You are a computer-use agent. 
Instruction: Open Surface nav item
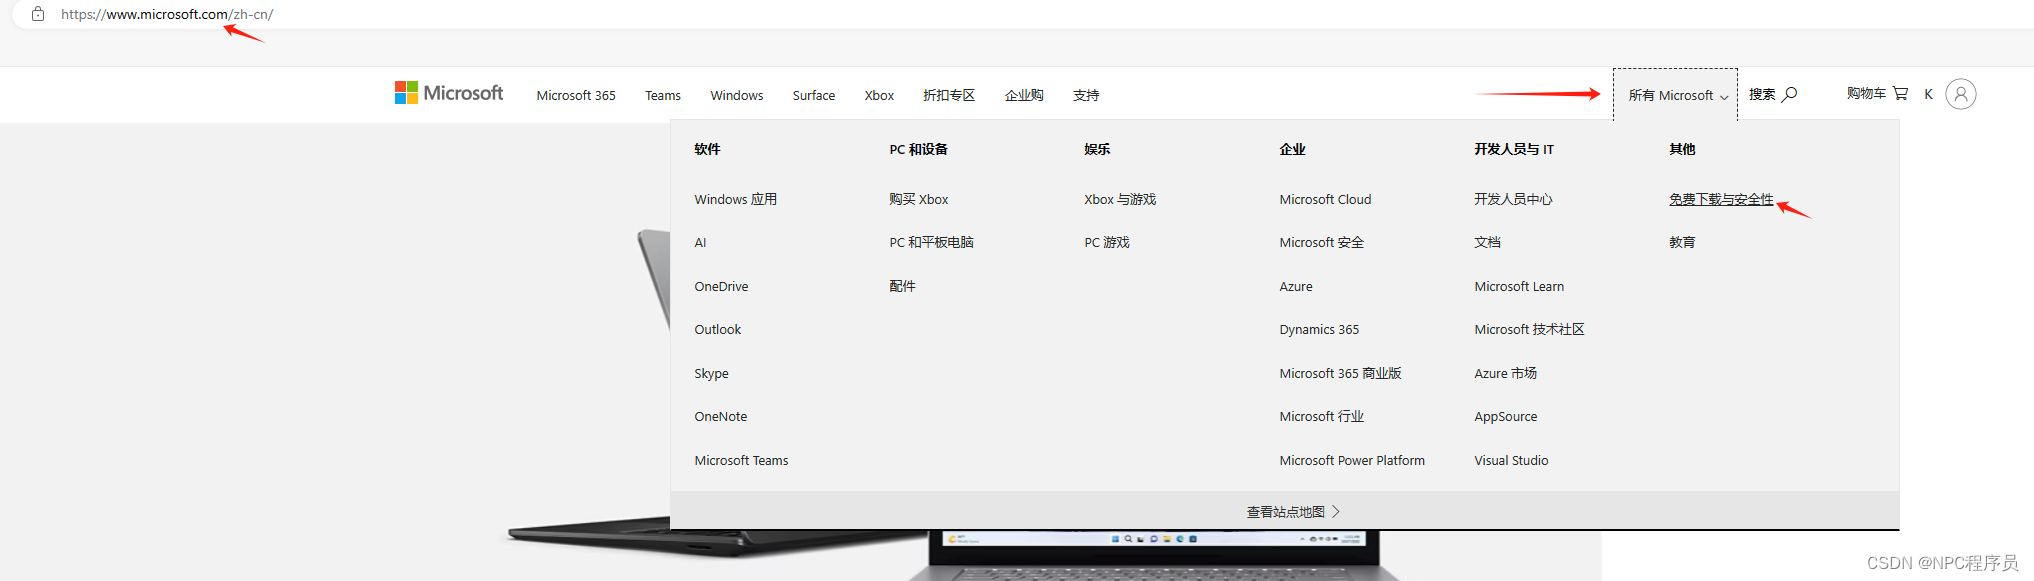814,95
